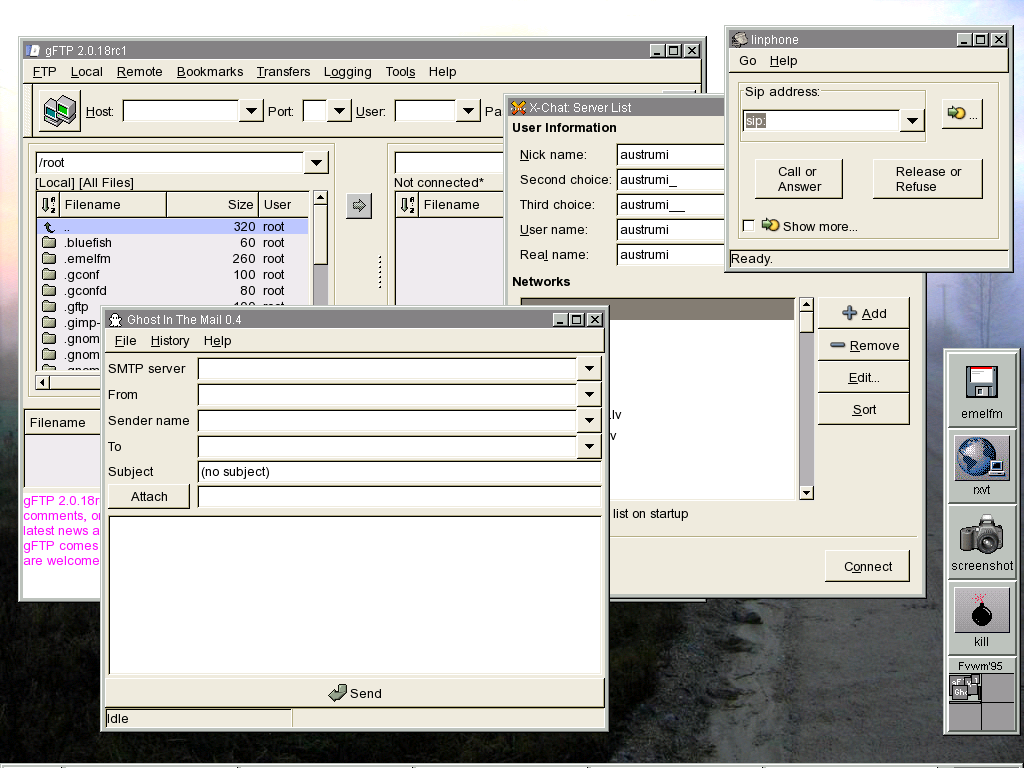Open the SMTP server dropdown
Viewport: 1024px width, 768px height.
[x=589, y=368]
